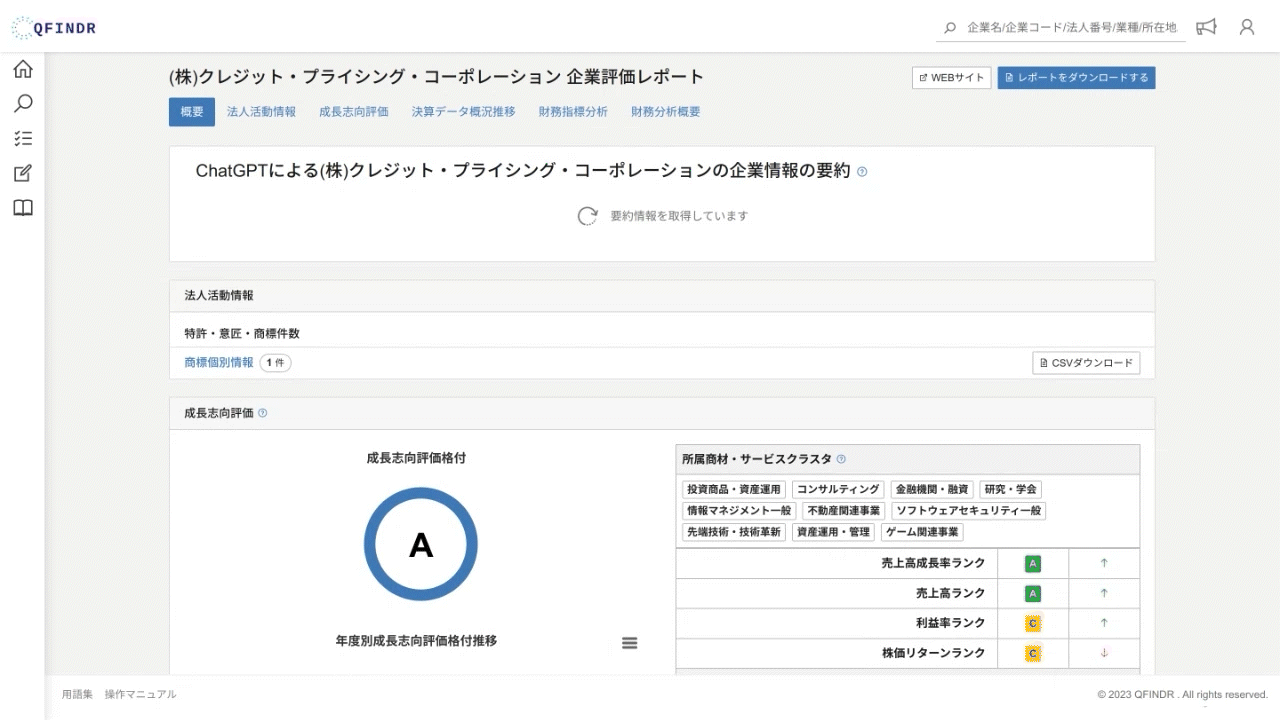Click the 用語集 footer link
The height and width of the screenshot is (720, 1280).
pos(77,694)
